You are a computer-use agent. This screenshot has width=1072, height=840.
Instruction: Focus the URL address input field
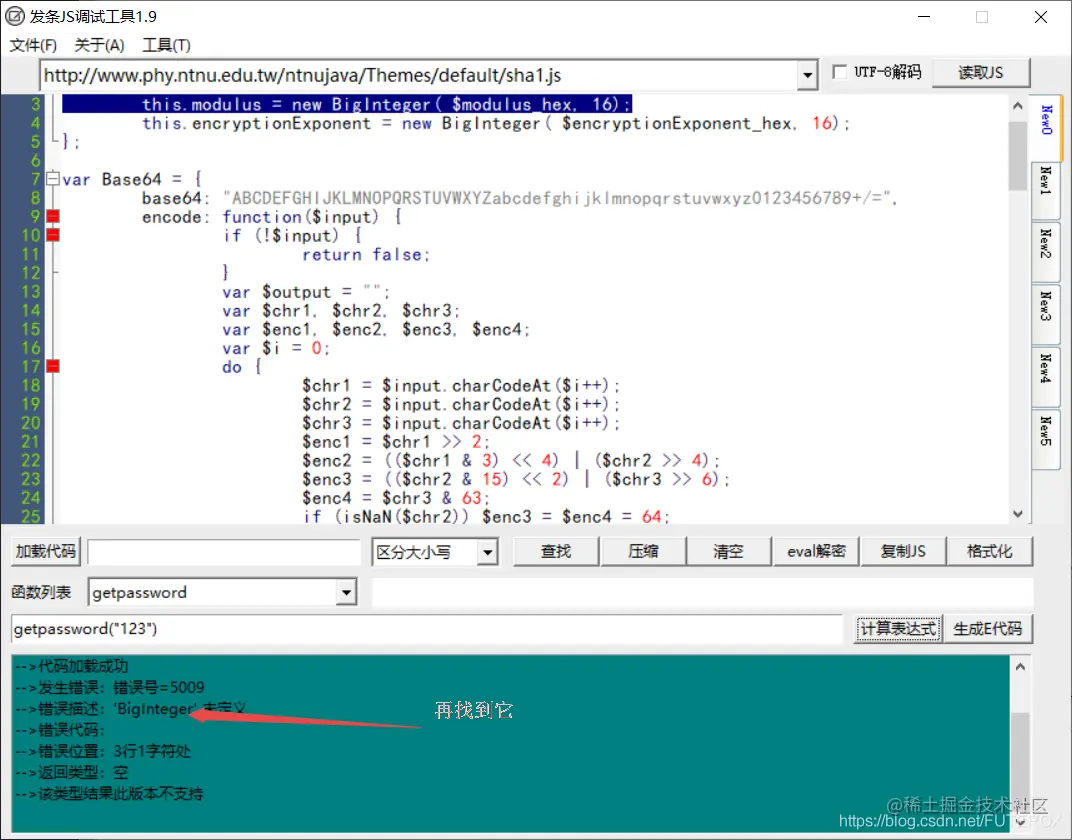(418, 75)
